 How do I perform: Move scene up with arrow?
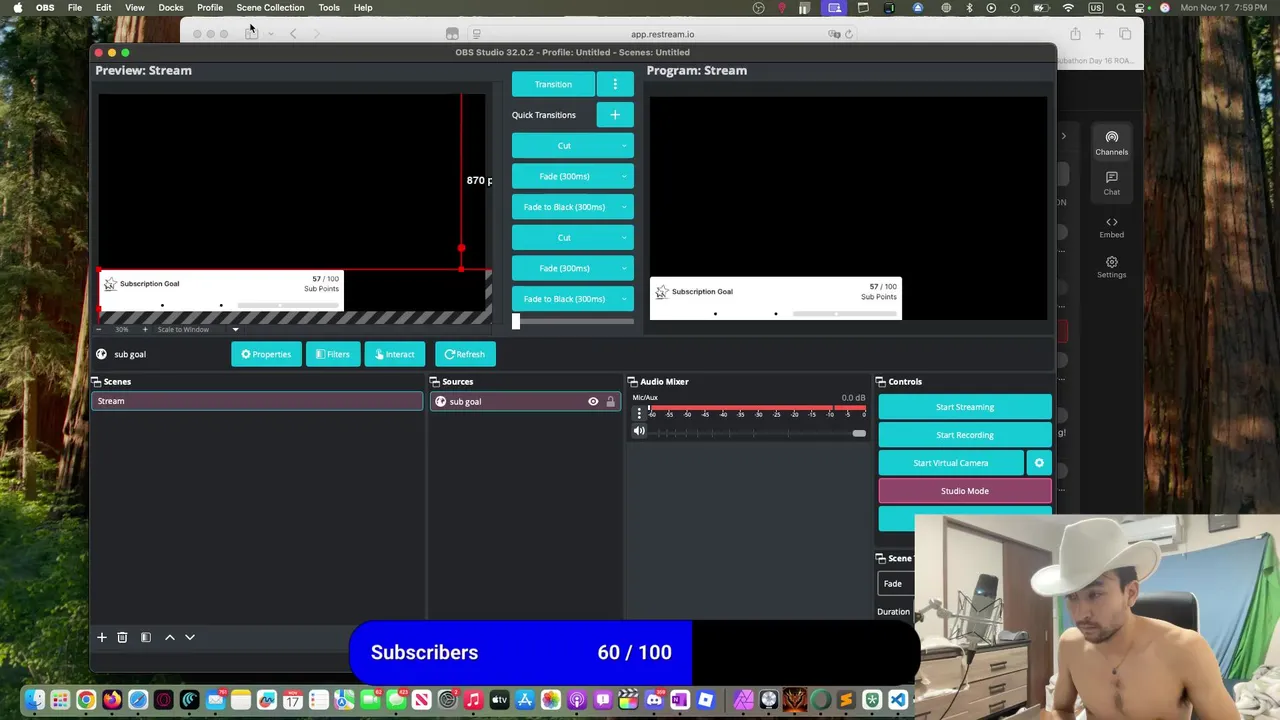click(x=169, y=637)
